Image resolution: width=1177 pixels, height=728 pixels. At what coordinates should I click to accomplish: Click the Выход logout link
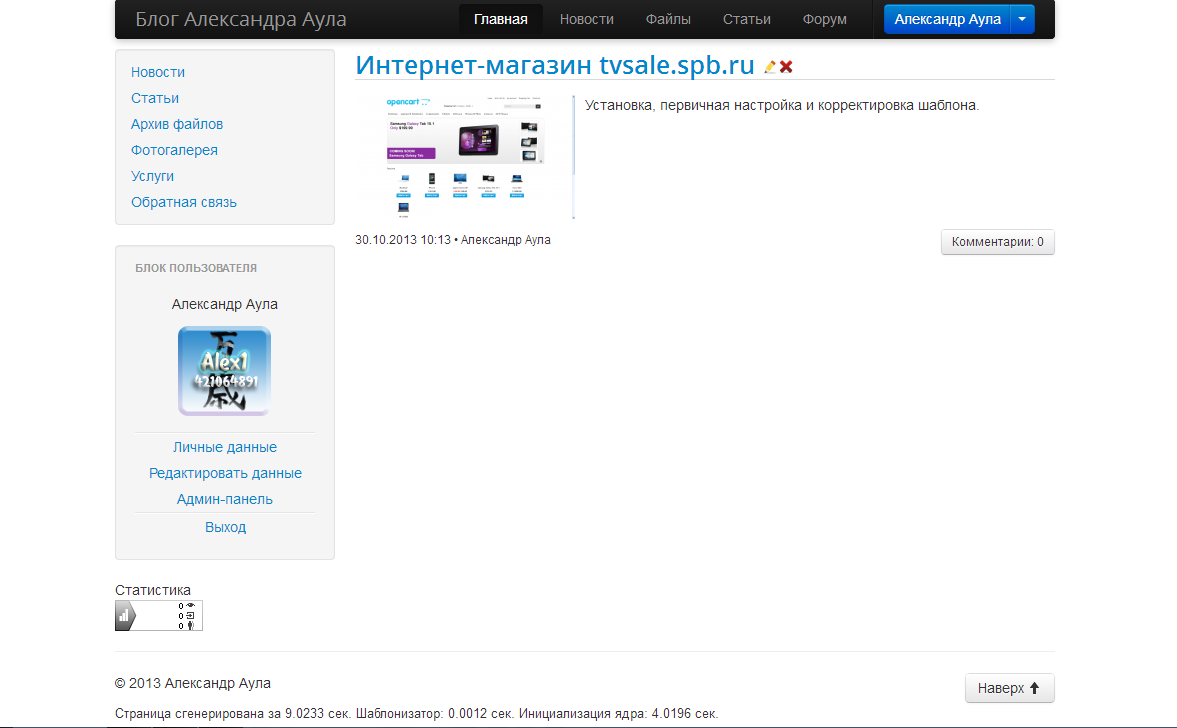pyautogui.click(x=225, y=527)
